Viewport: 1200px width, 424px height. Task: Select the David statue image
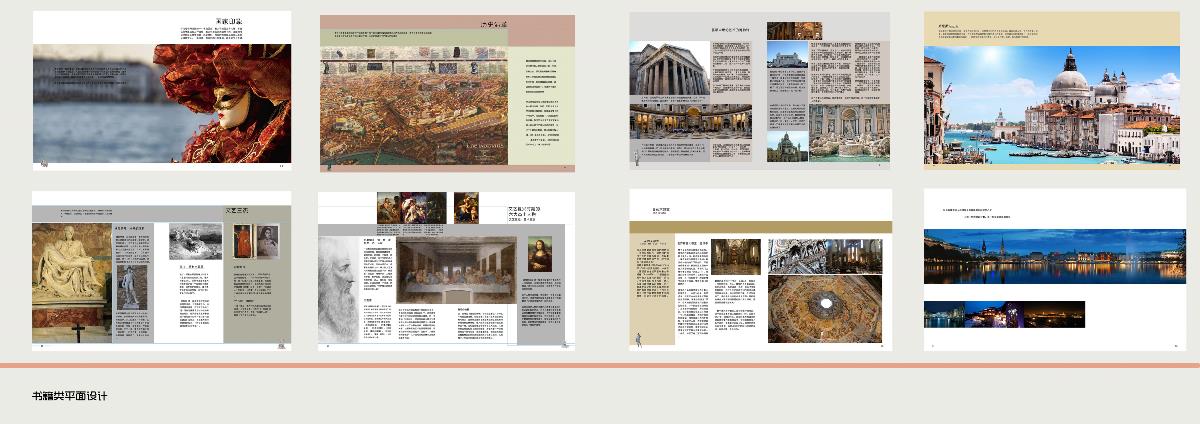[x=131, y=288]
